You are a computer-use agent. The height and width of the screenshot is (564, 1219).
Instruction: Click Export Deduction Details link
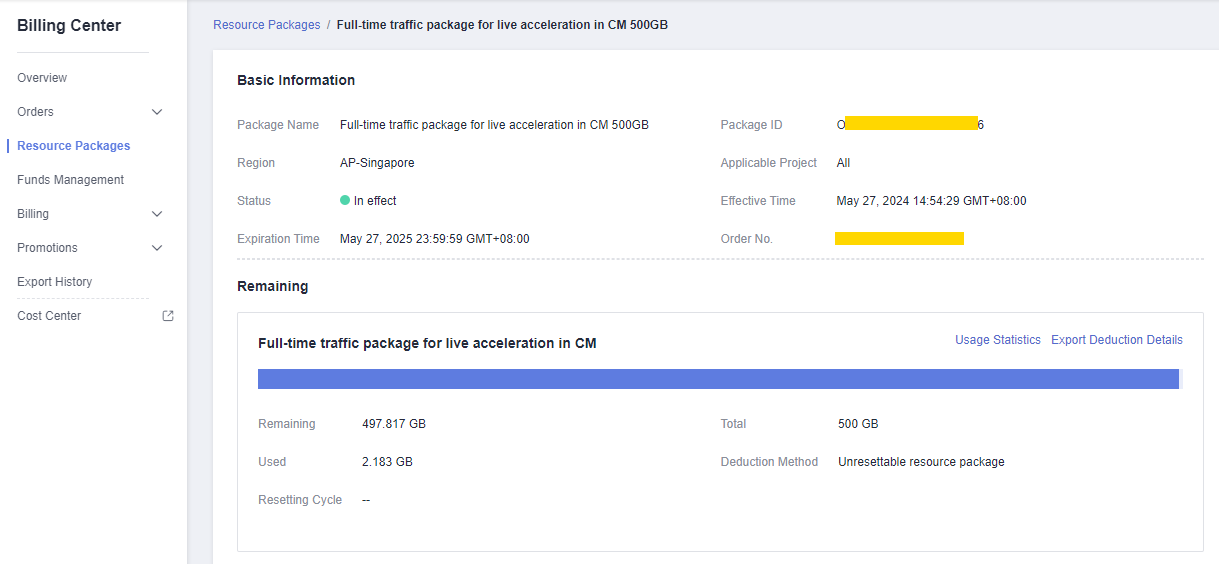pyautogui.click(x=1116, y=340)
